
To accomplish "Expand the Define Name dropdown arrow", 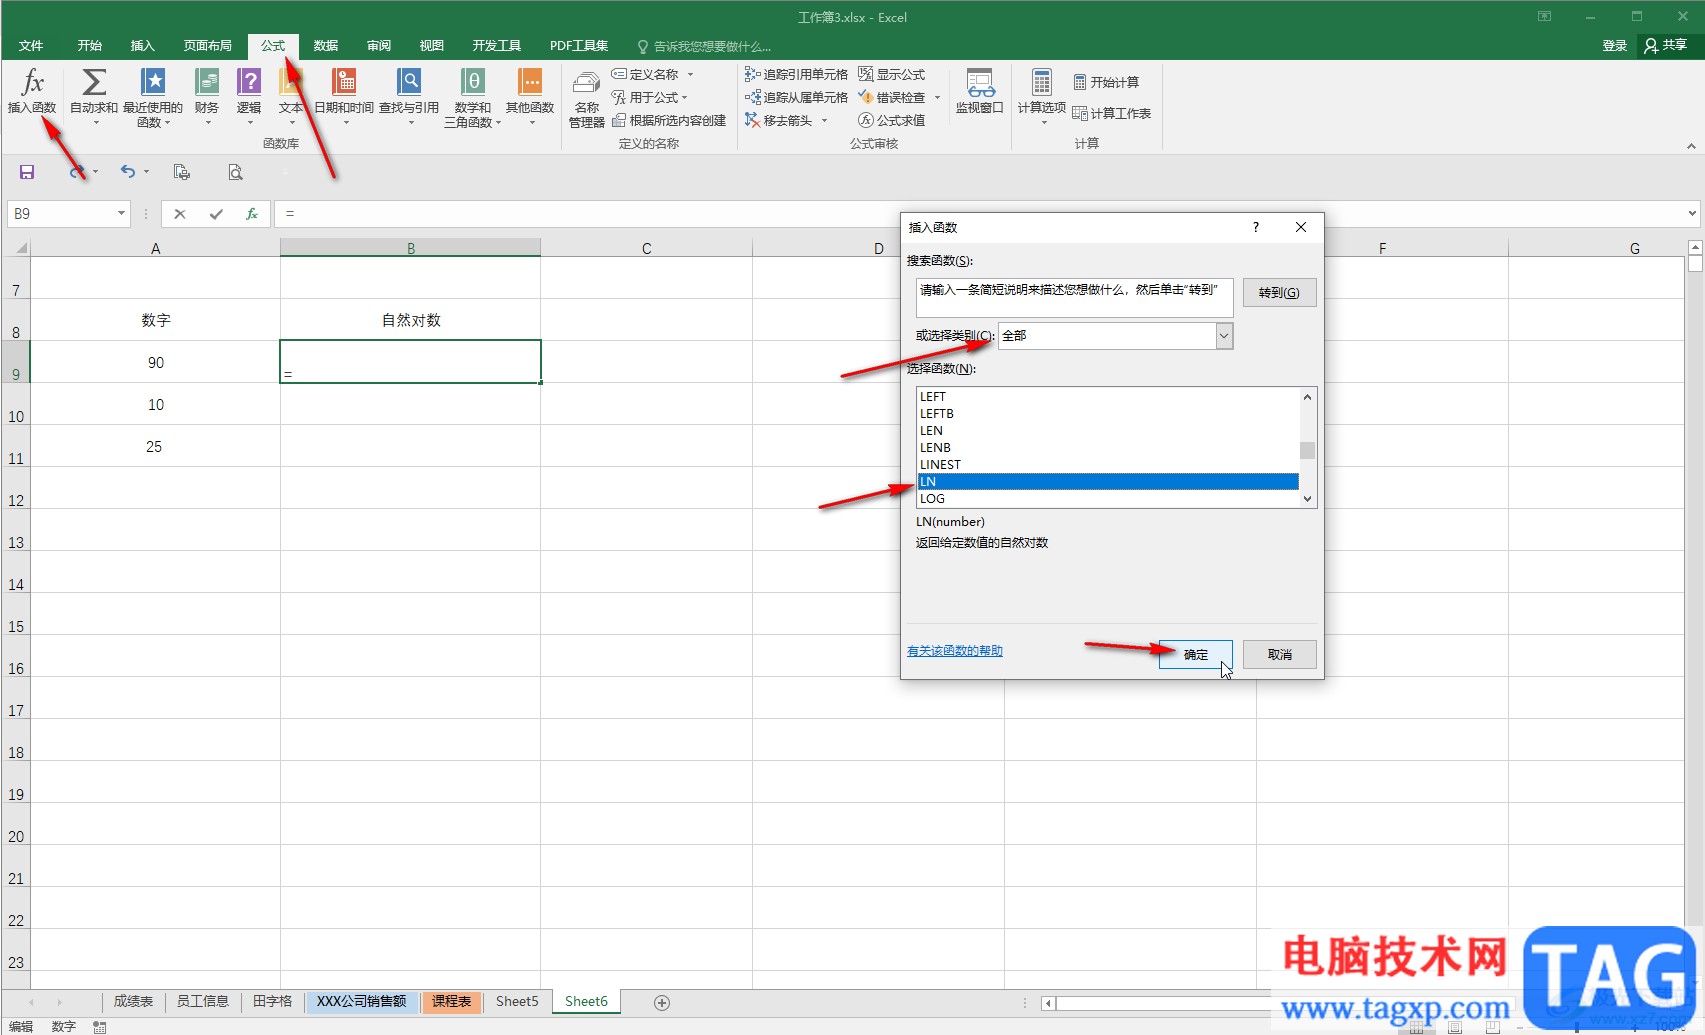I will point(690,74).
